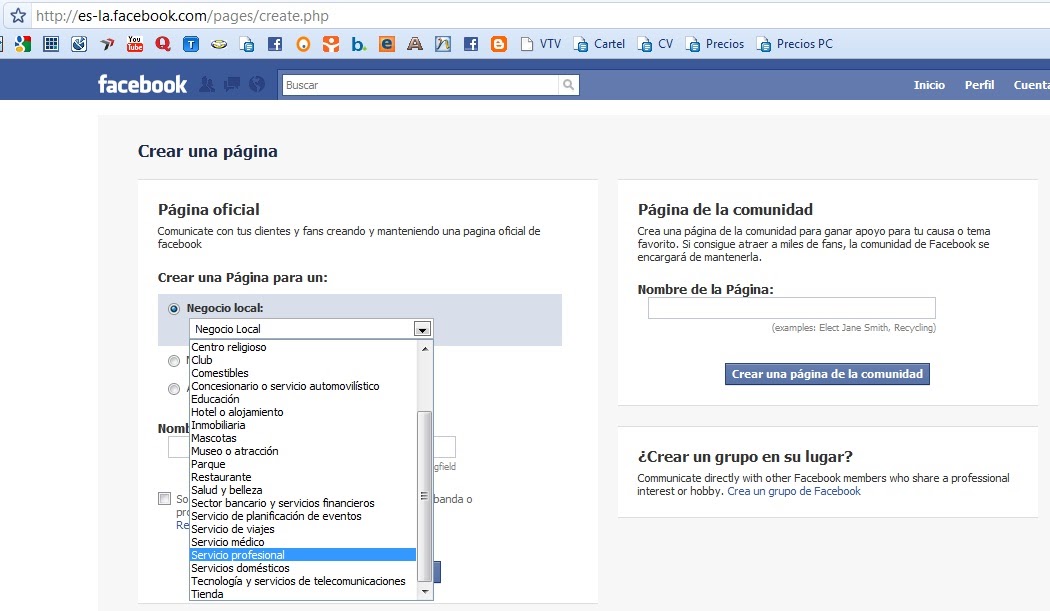The width and height of the screenshot is (1050, 611).
Task: Choose Mascotas from the list
Action: point(303,438)
